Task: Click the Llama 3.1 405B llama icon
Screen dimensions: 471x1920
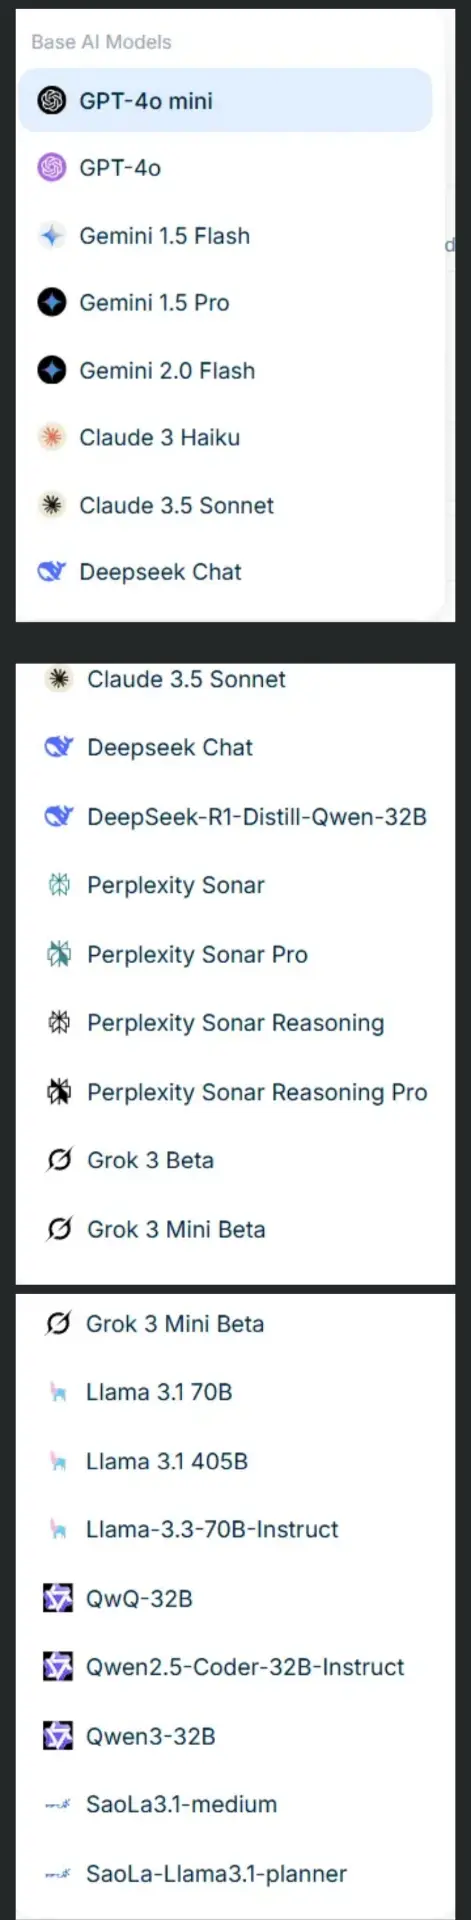Action: (x=58, y=1461)
